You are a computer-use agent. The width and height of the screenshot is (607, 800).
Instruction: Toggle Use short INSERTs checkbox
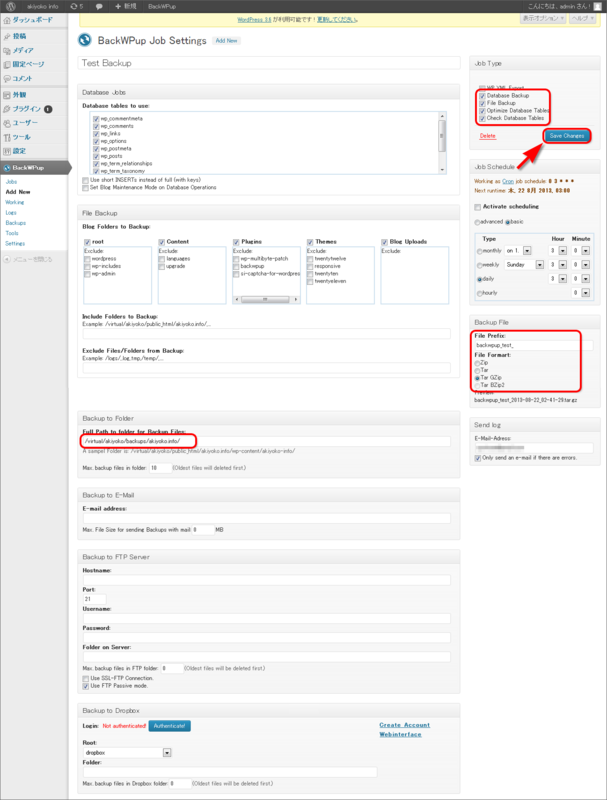[86, 180]
